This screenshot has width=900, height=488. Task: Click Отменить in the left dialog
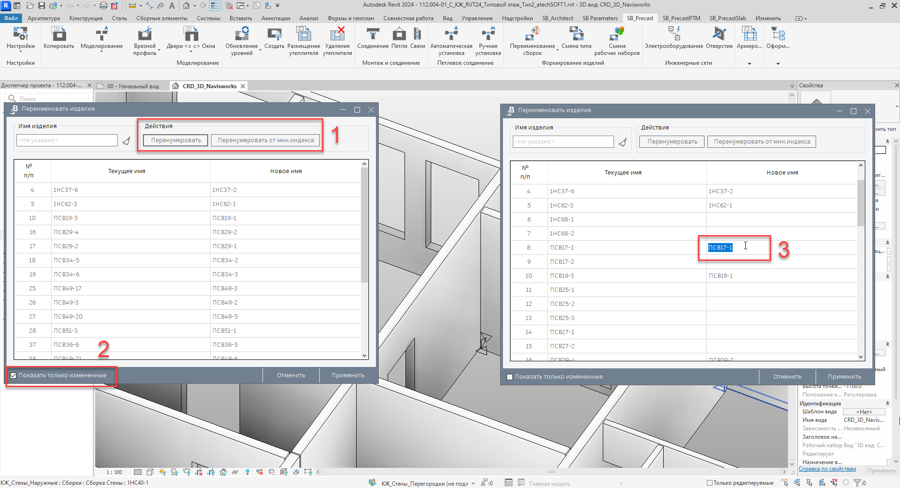point(291,375)
